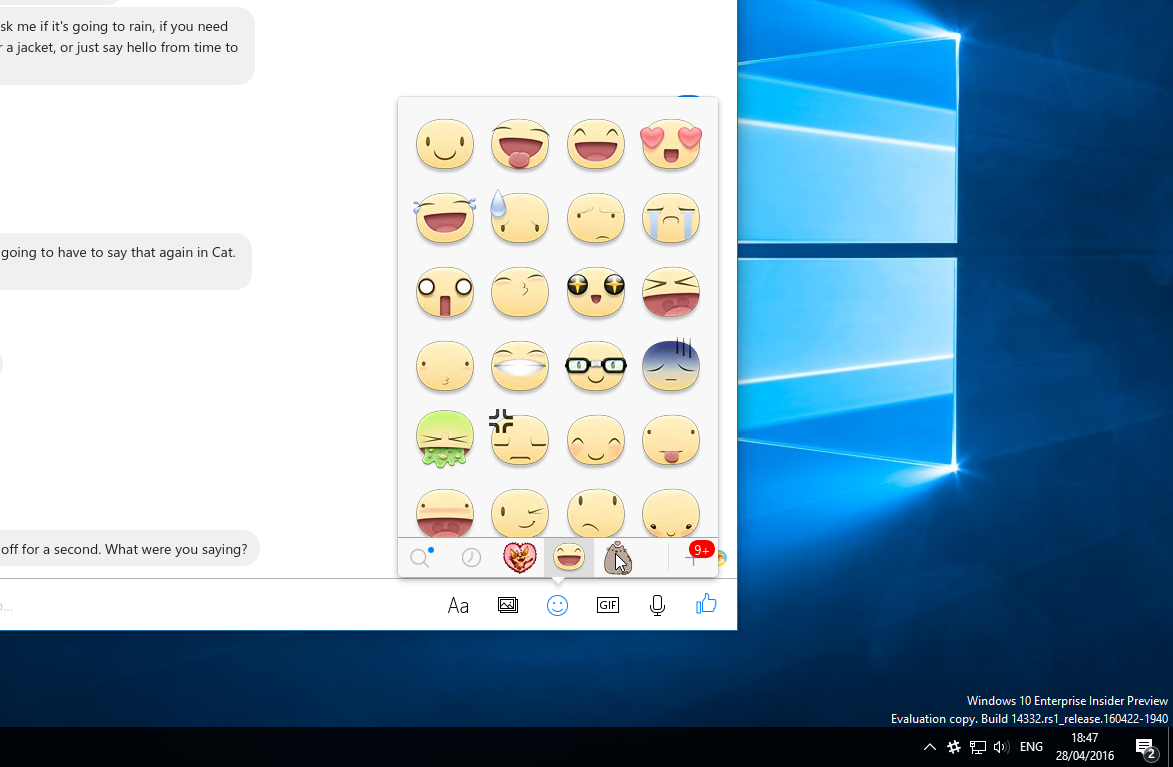Choose the shocked wide-eyed sticker
Viewport: 1173px width, 767px height.
[445, 292]
